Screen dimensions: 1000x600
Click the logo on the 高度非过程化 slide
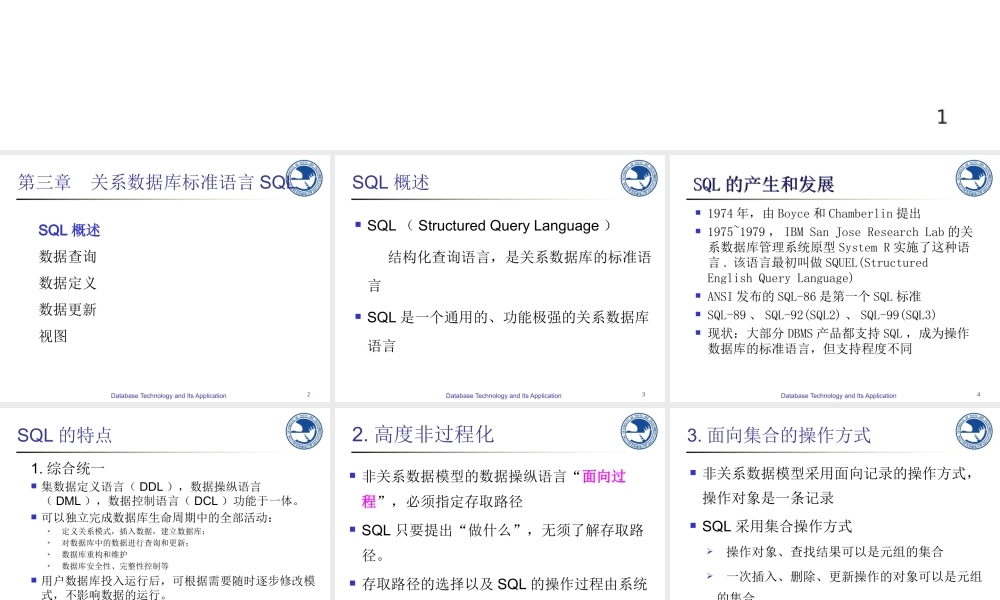[x=638, y=432]
